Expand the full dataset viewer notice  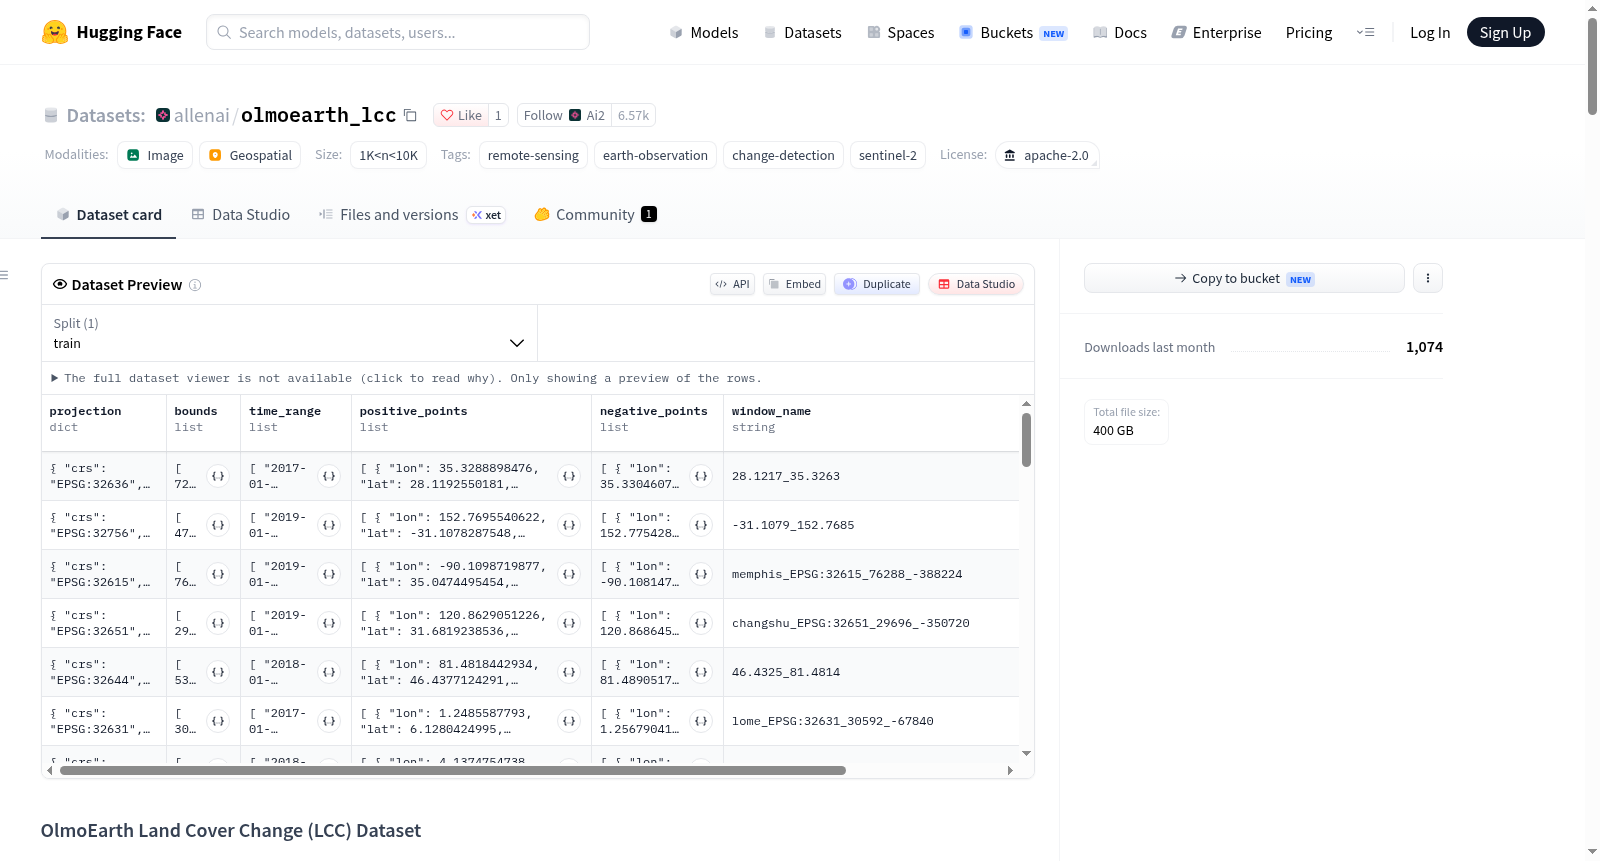point(406,378)
